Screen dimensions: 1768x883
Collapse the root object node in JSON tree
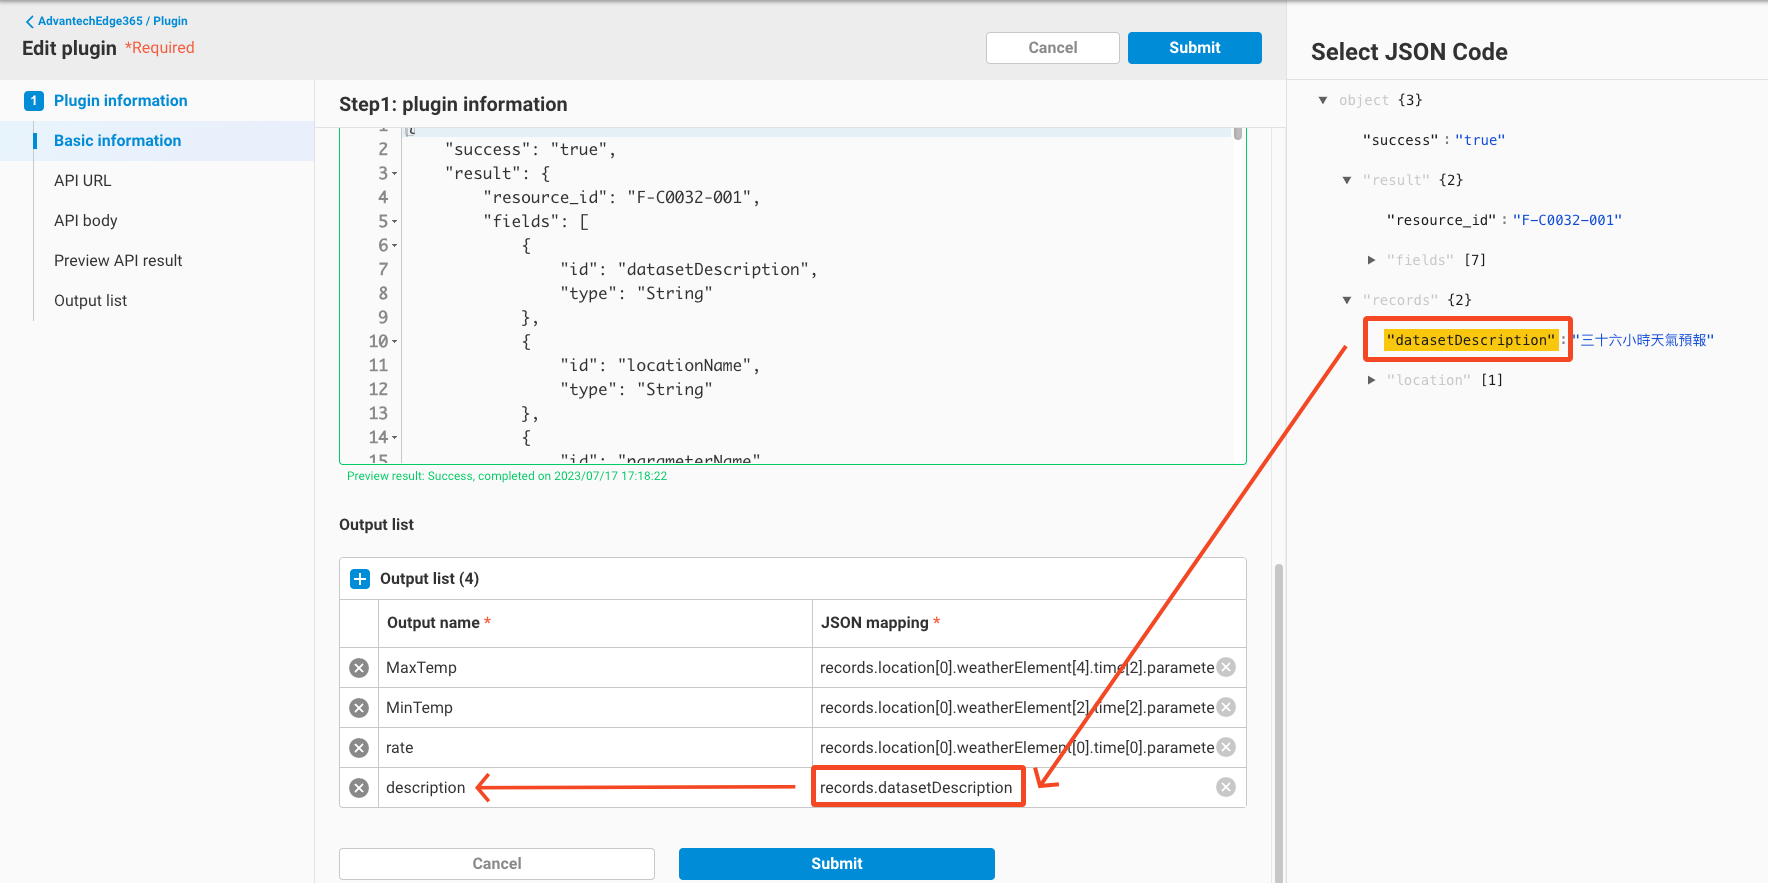(1323, 100)
